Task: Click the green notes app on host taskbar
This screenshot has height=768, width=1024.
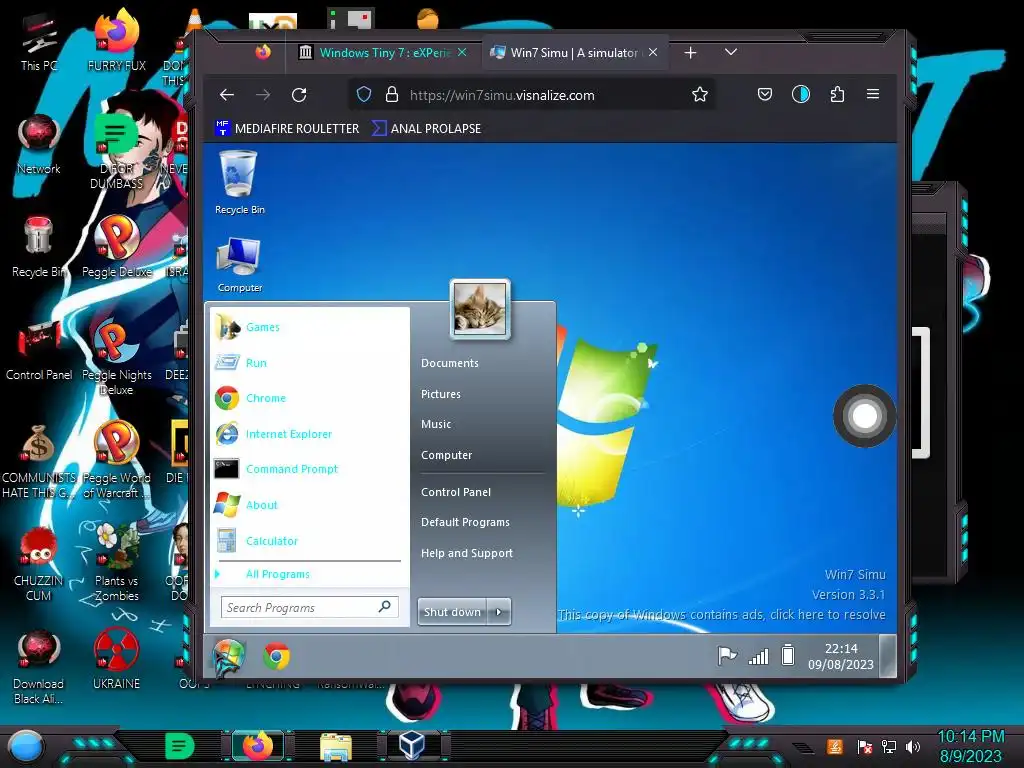Action: click(x=180, y=746)
